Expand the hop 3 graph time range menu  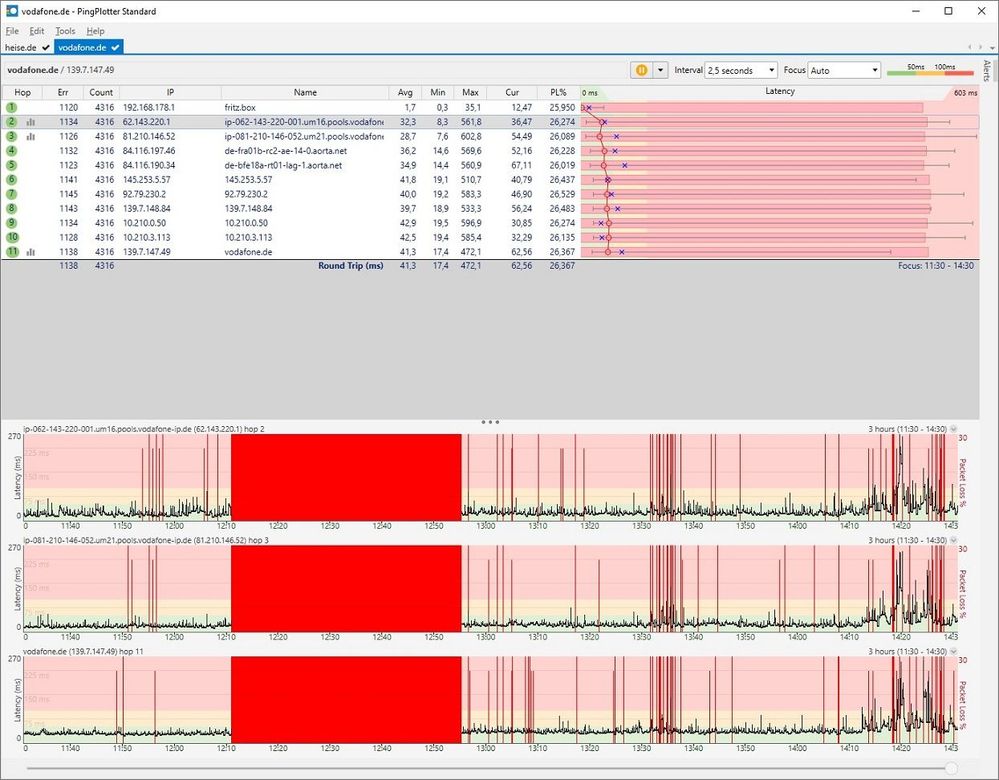coord(954,540)
